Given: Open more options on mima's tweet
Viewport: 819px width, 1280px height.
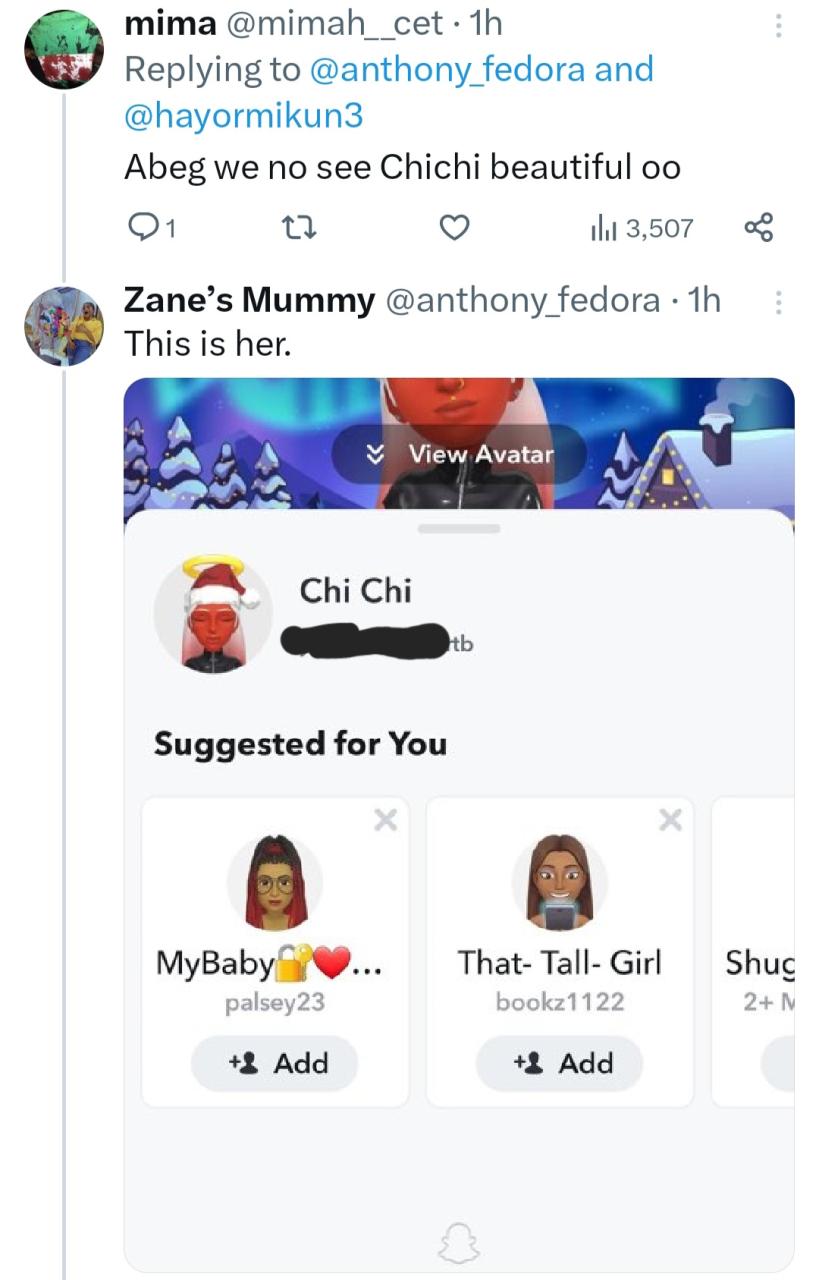Looking at the screenshot, I should [777, 26].
